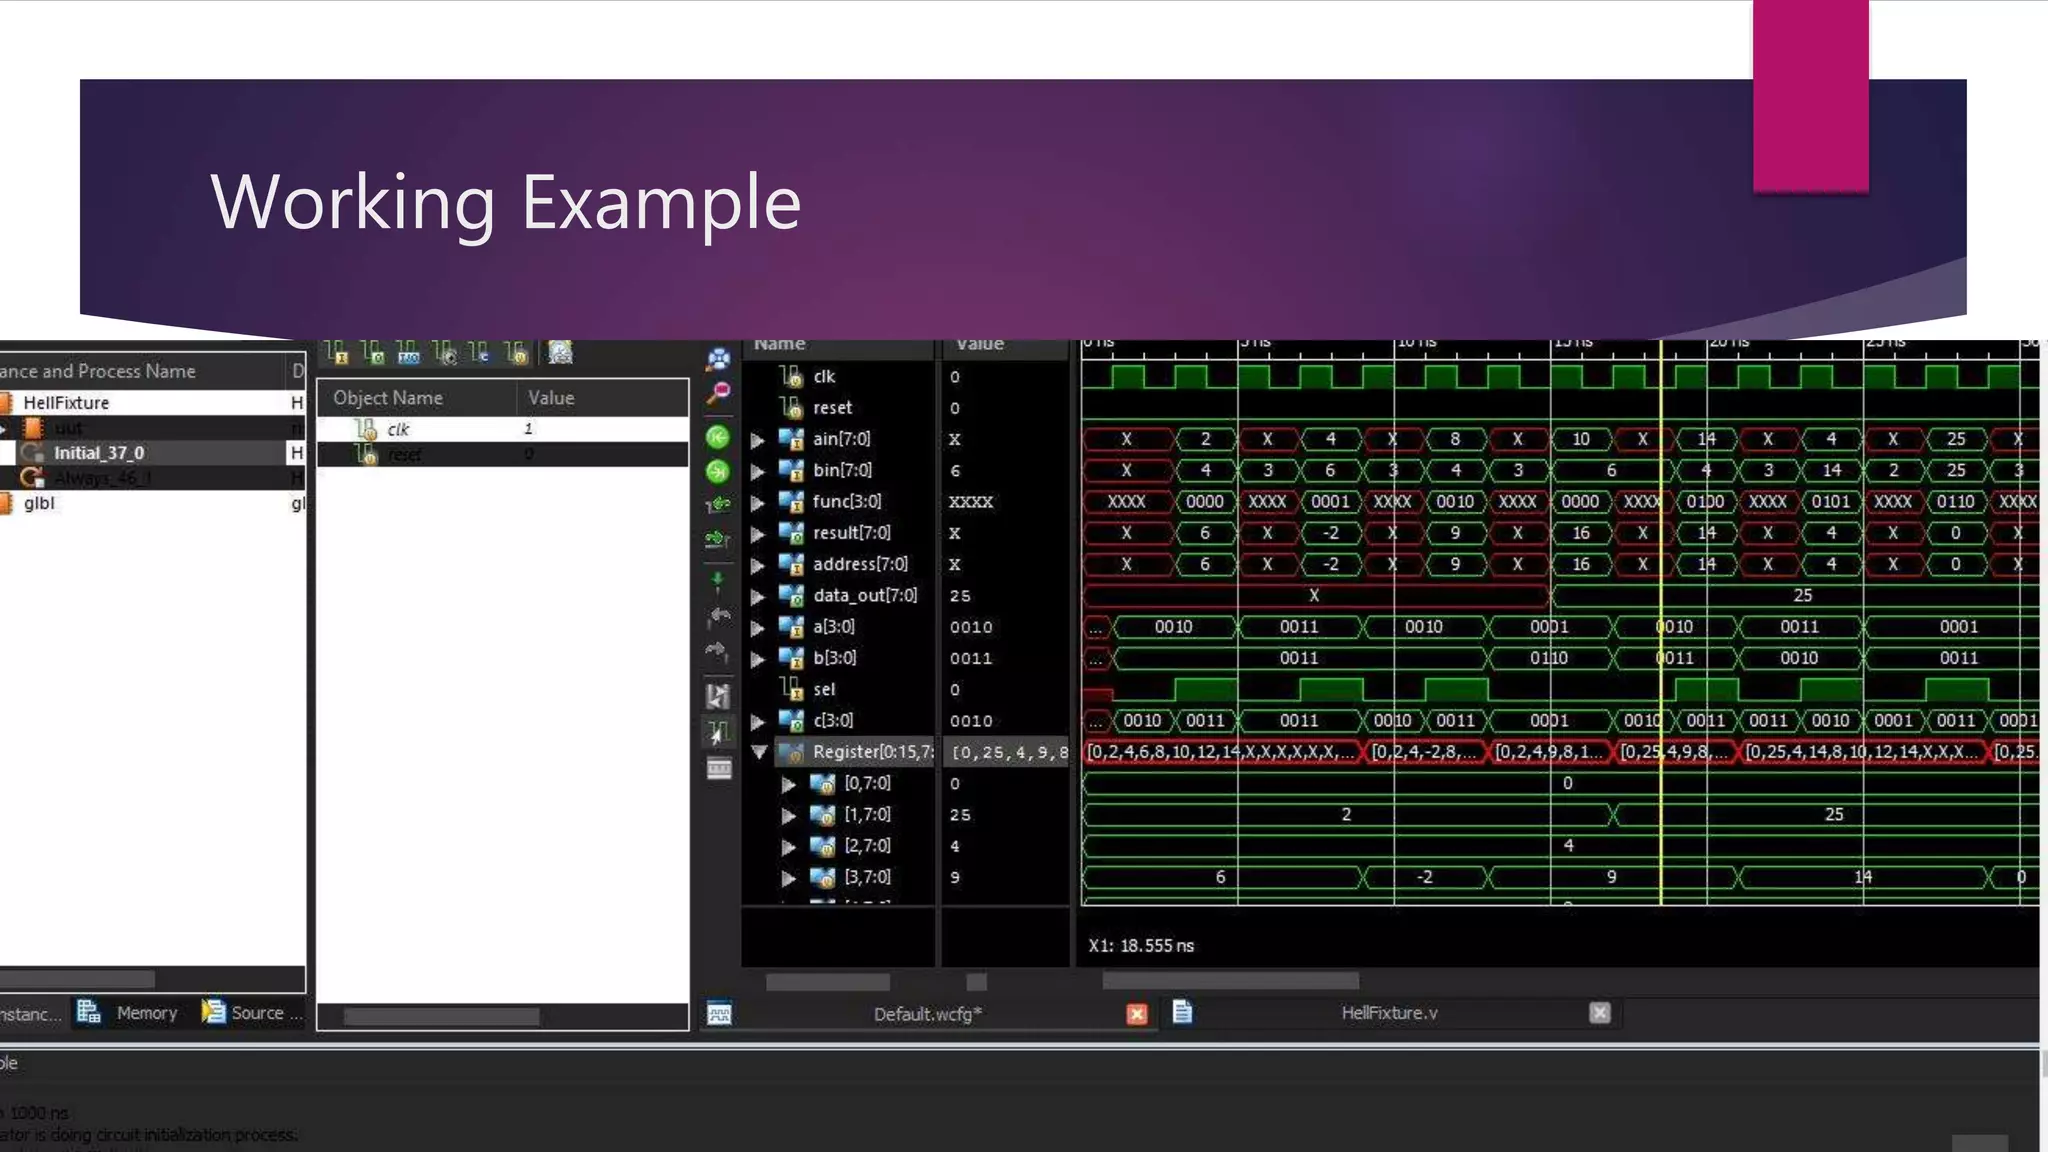Toggle inout signals filter in Objects toolbar
The height and width of the screenshot is (1152, 2048).
click(408, 353)
